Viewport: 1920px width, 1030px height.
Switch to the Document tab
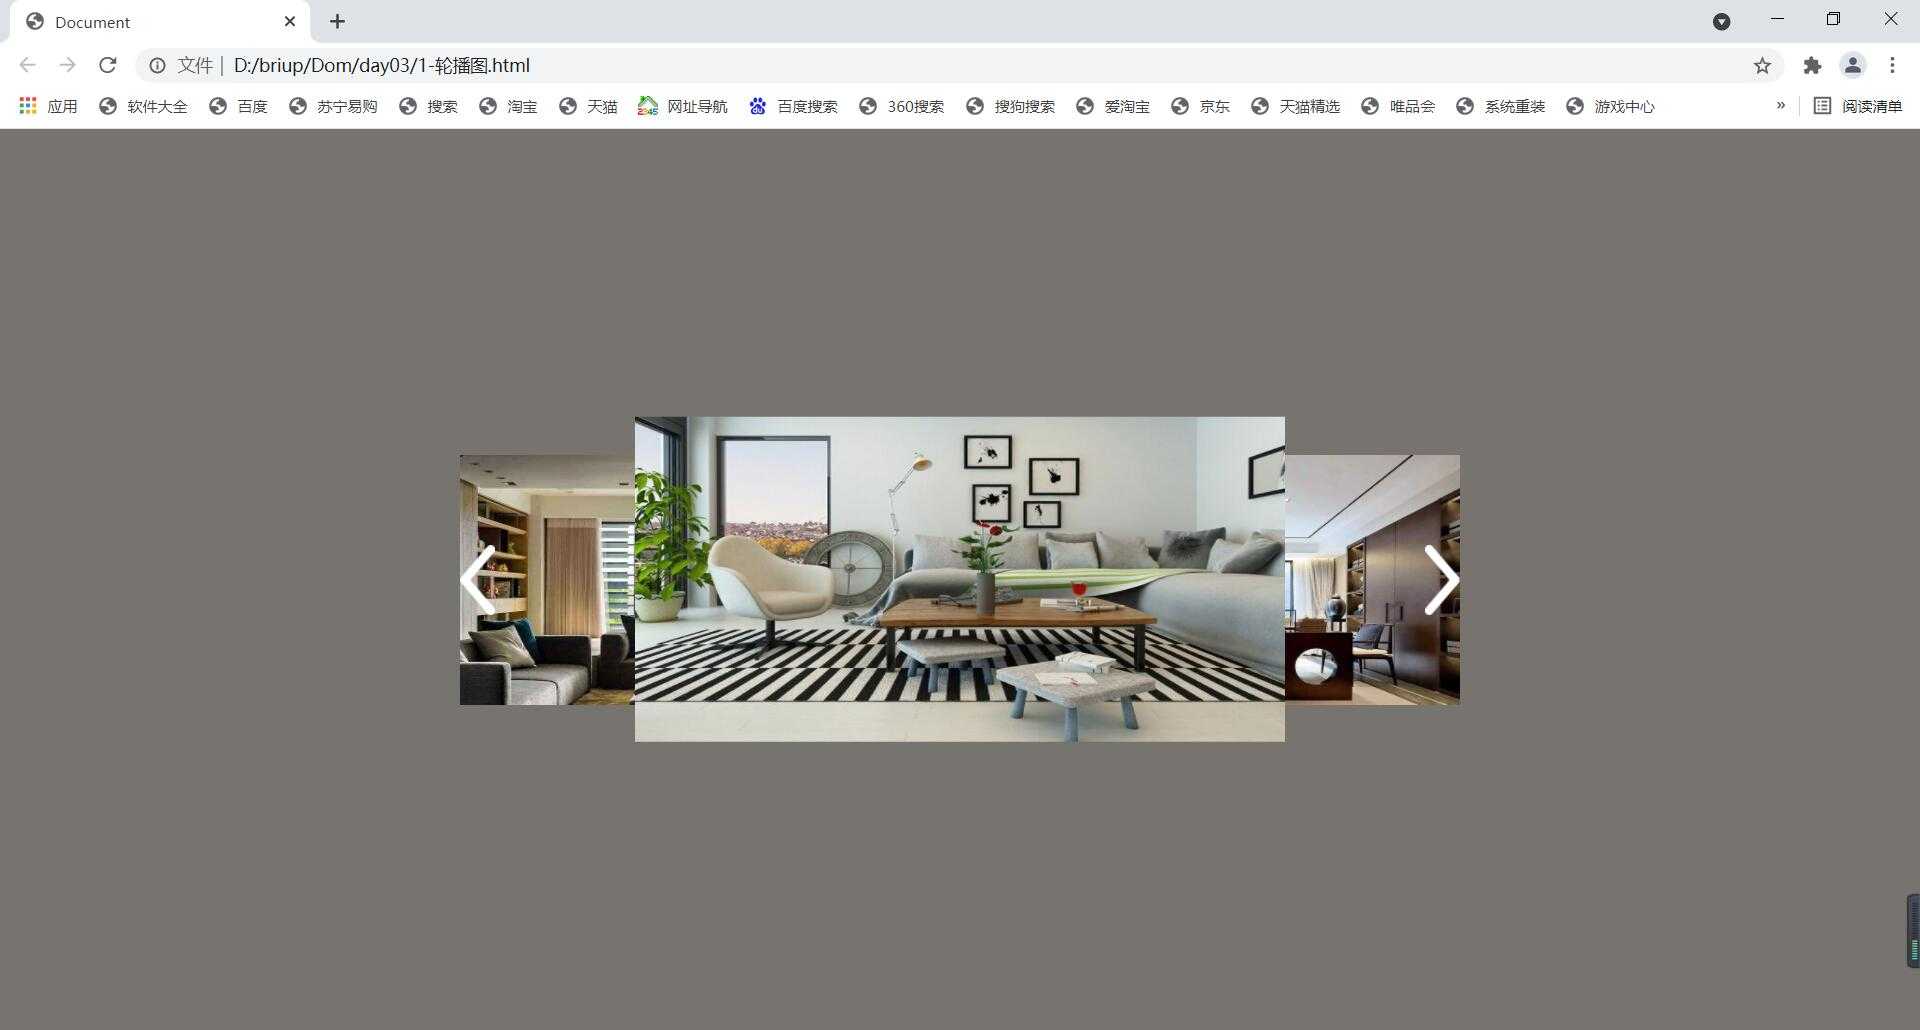click(x=160, y=21)
